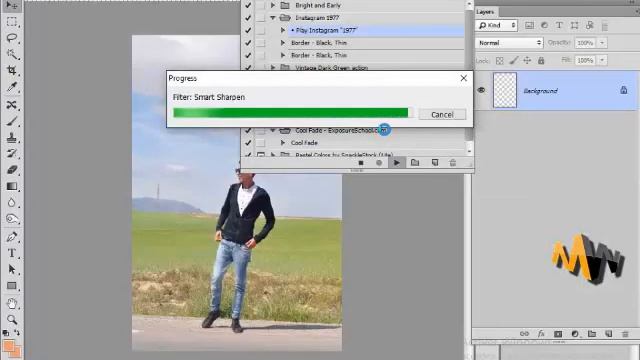
Task: Collapse Cool Fade - ExposureSchool set
Action: 273,131
